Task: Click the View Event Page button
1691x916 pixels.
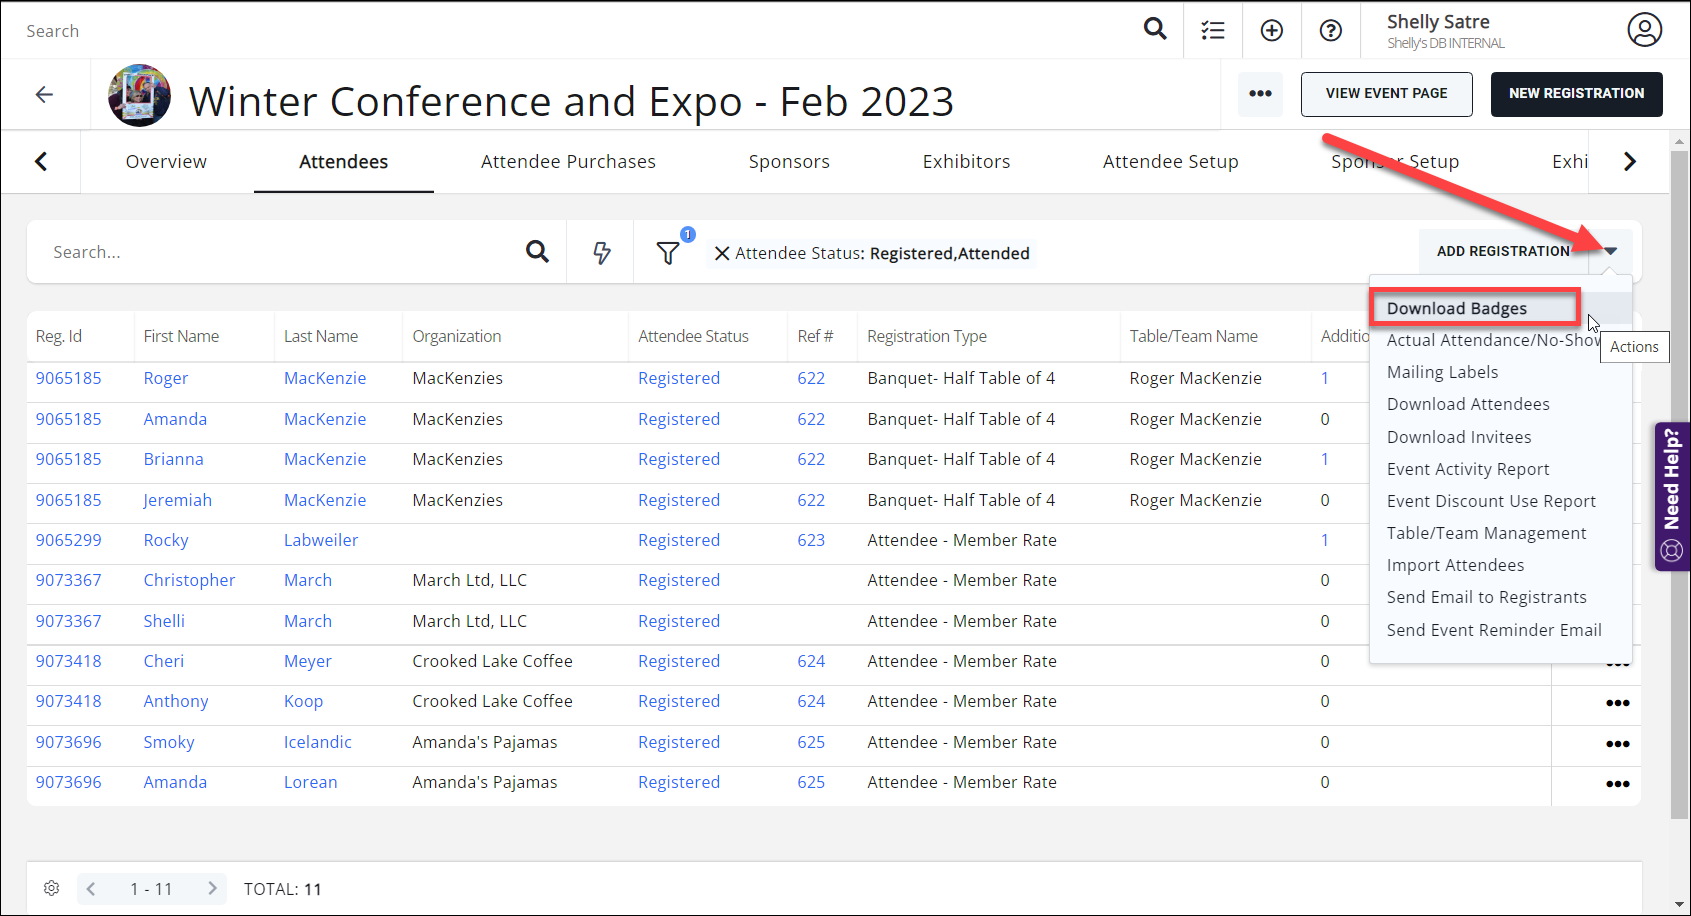Action: [1386, 94]
